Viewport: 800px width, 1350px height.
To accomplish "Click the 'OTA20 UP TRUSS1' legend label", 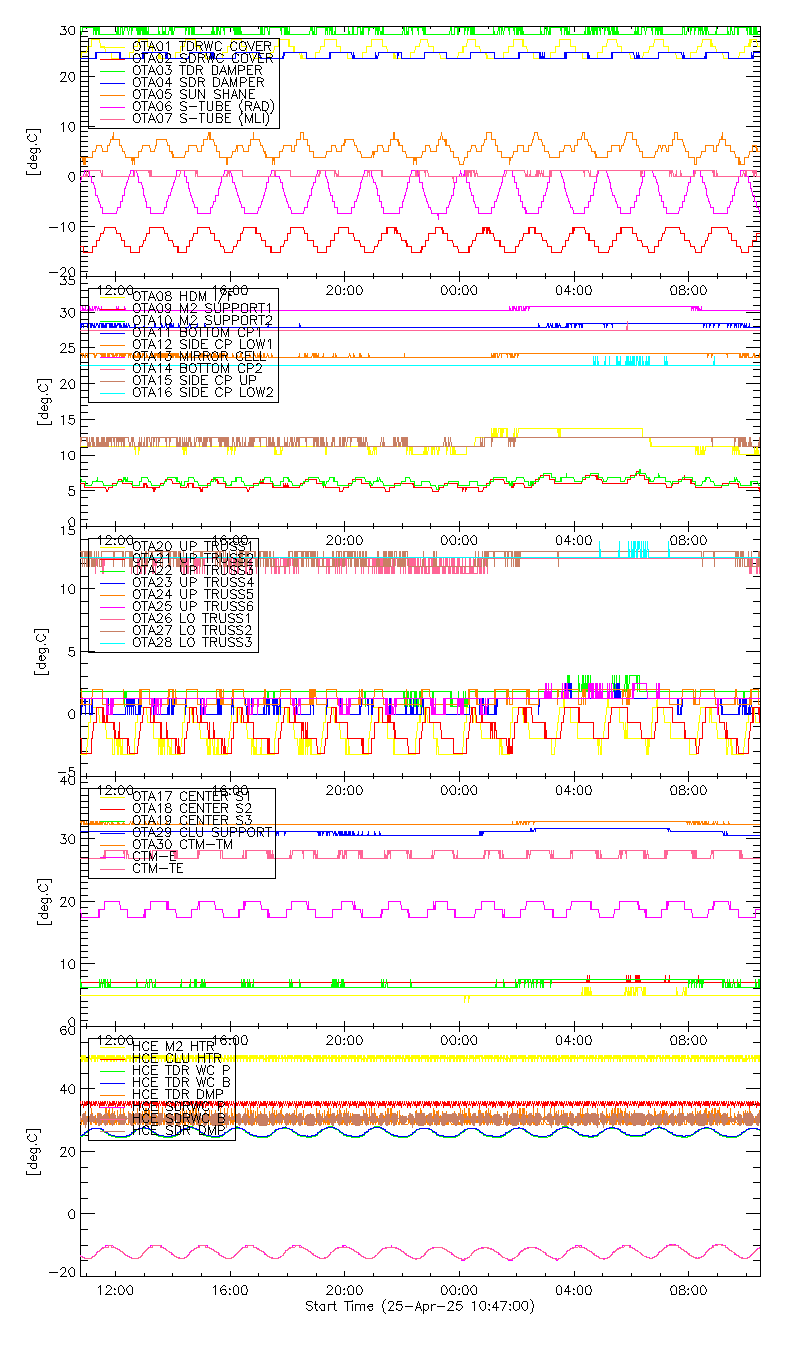I will tap(193, 546).
